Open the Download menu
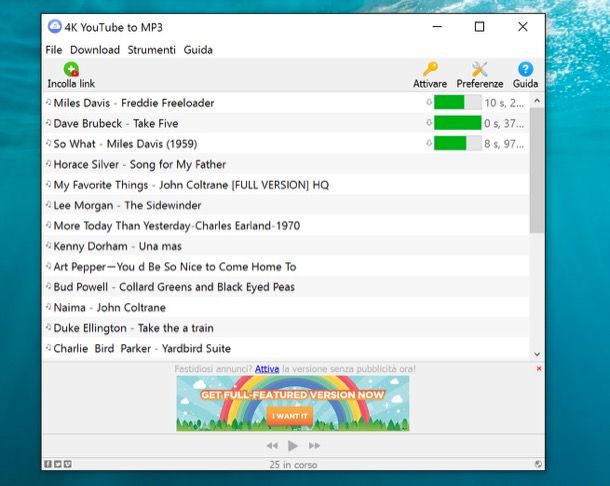Image resolution: width=610 pixels, height=486 pixels. [x=95, y=50]
